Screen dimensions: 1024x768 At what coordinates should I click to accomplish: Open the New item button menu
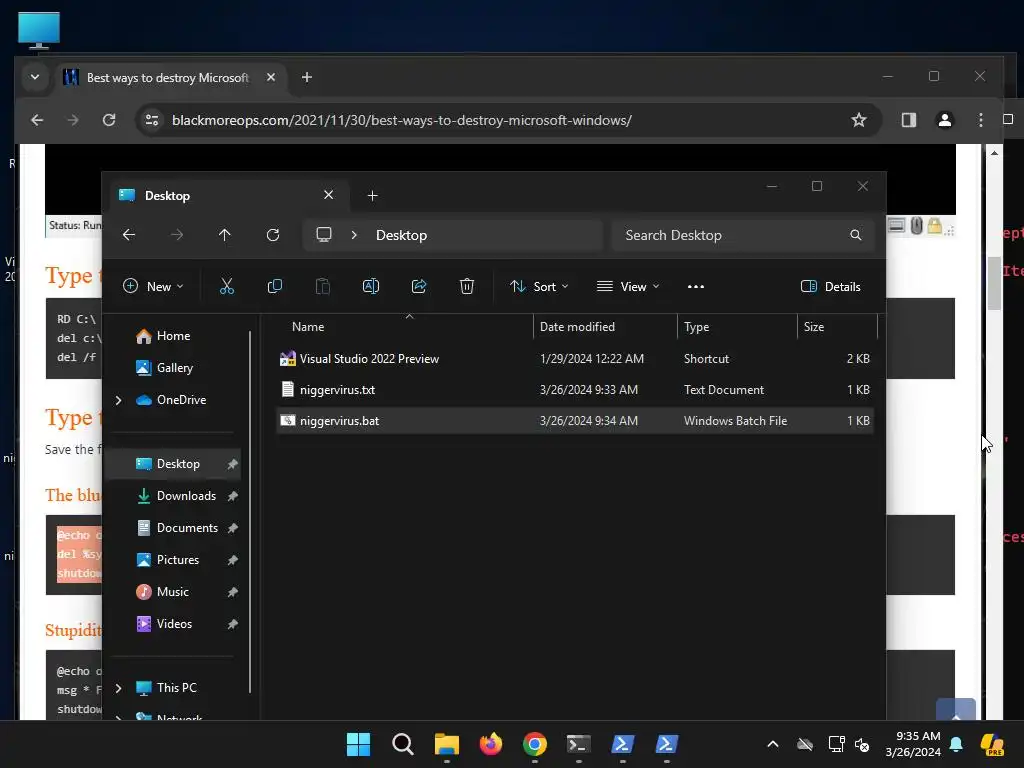[153, 287]
